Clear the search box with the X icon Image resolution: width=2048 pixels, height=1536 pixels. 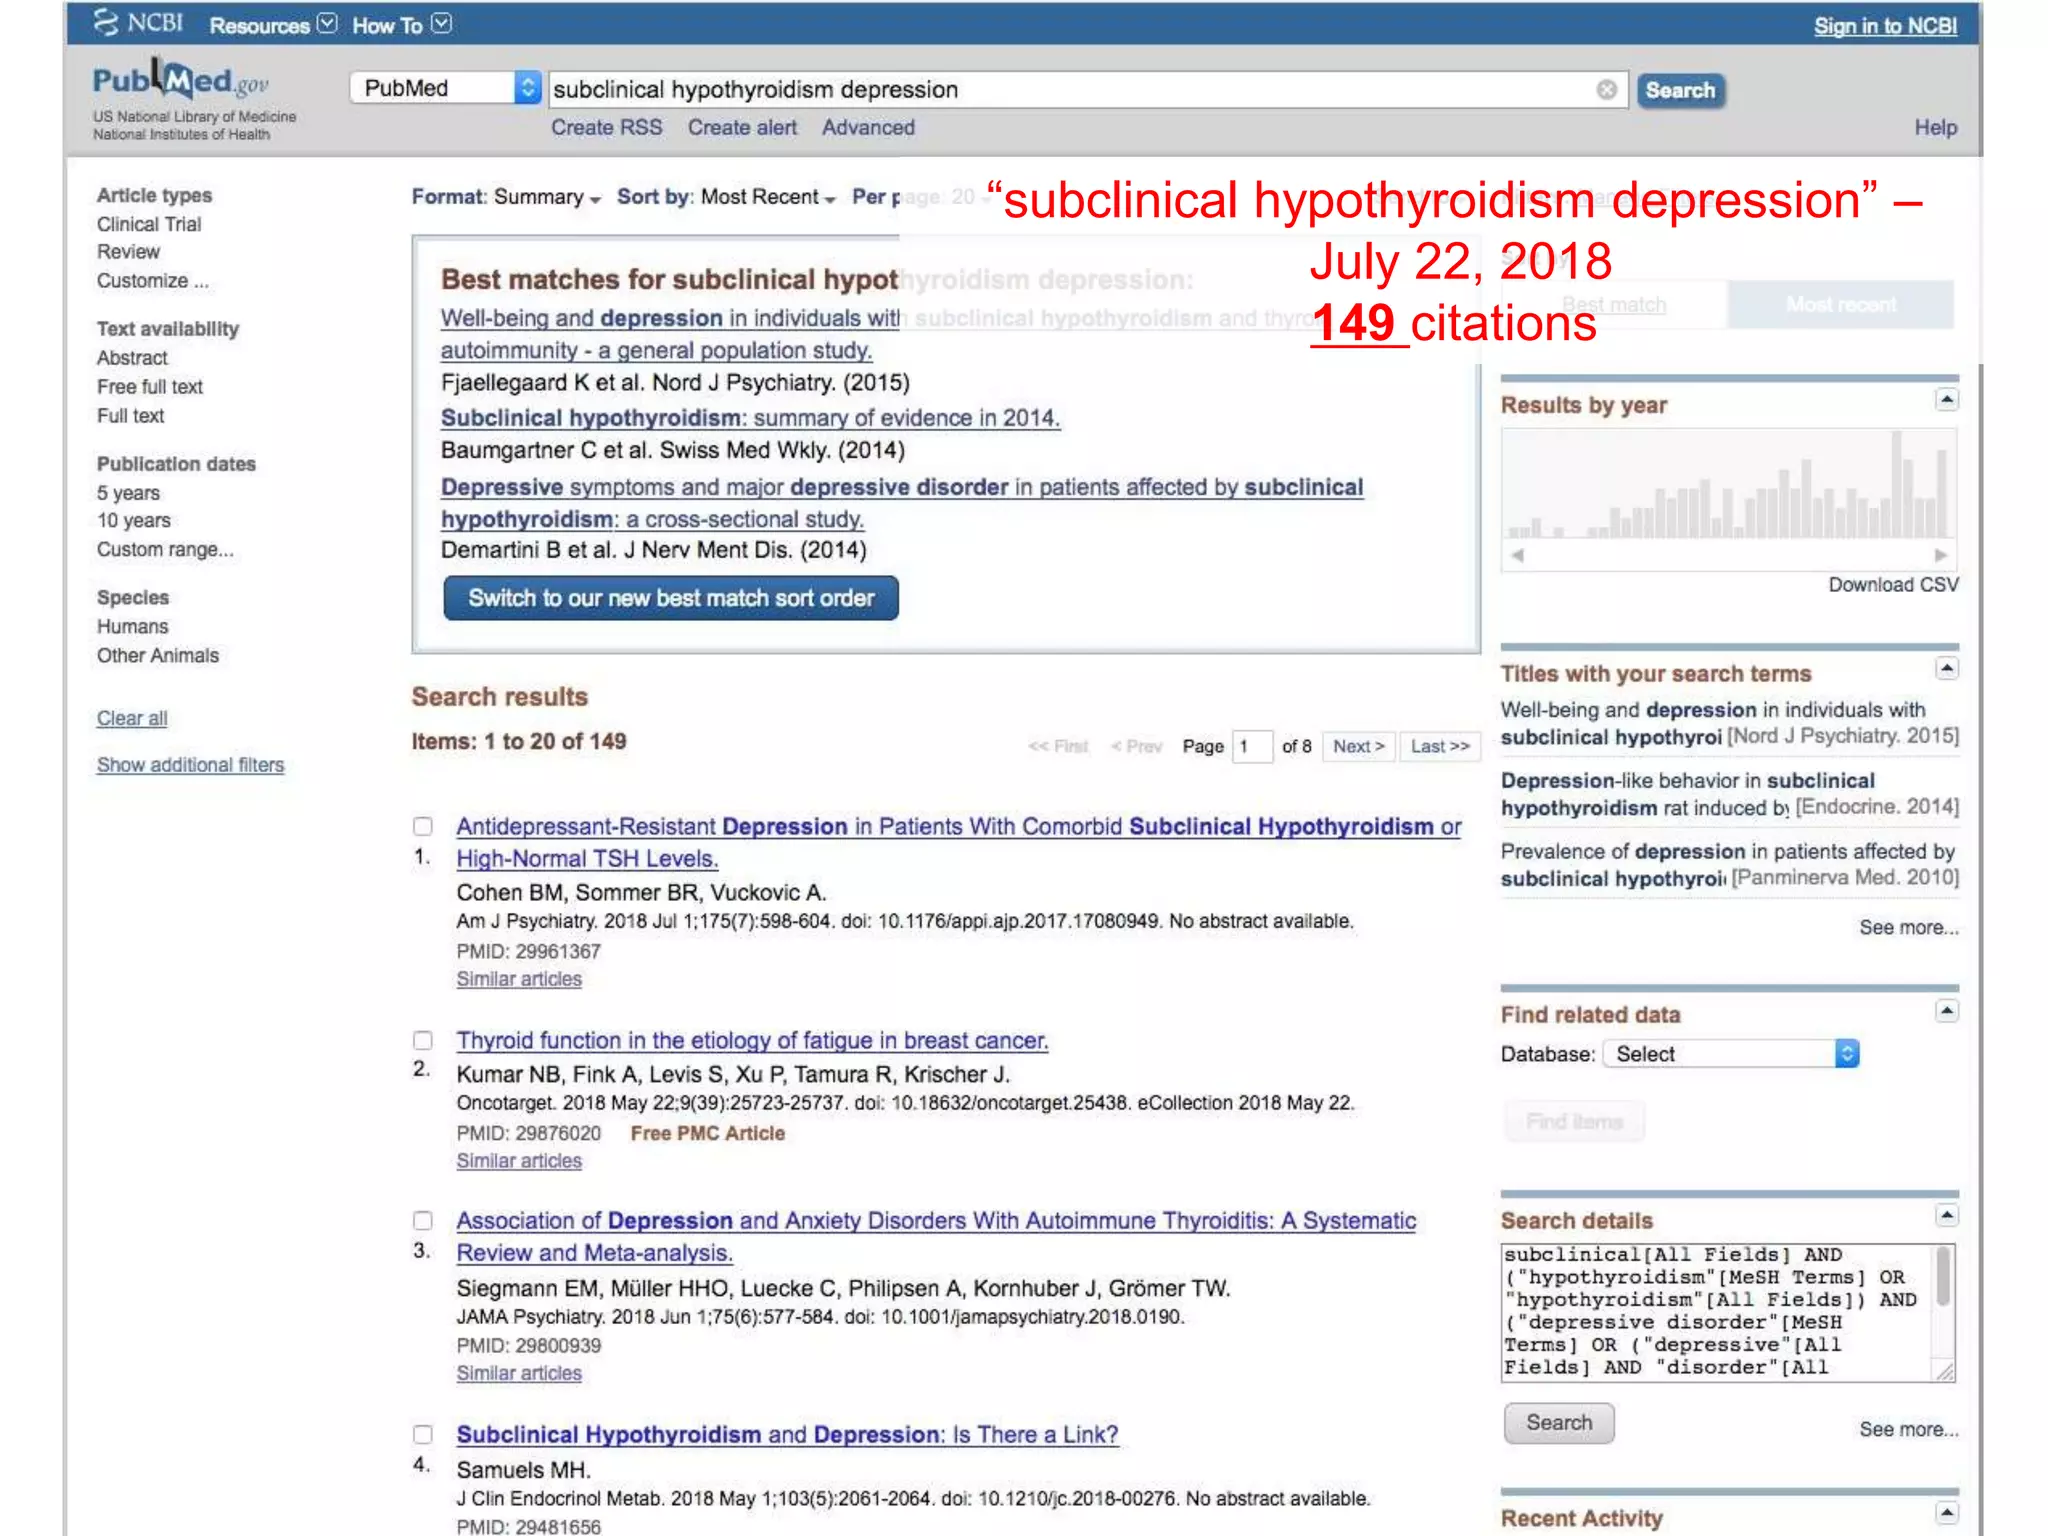point(1606,90)
